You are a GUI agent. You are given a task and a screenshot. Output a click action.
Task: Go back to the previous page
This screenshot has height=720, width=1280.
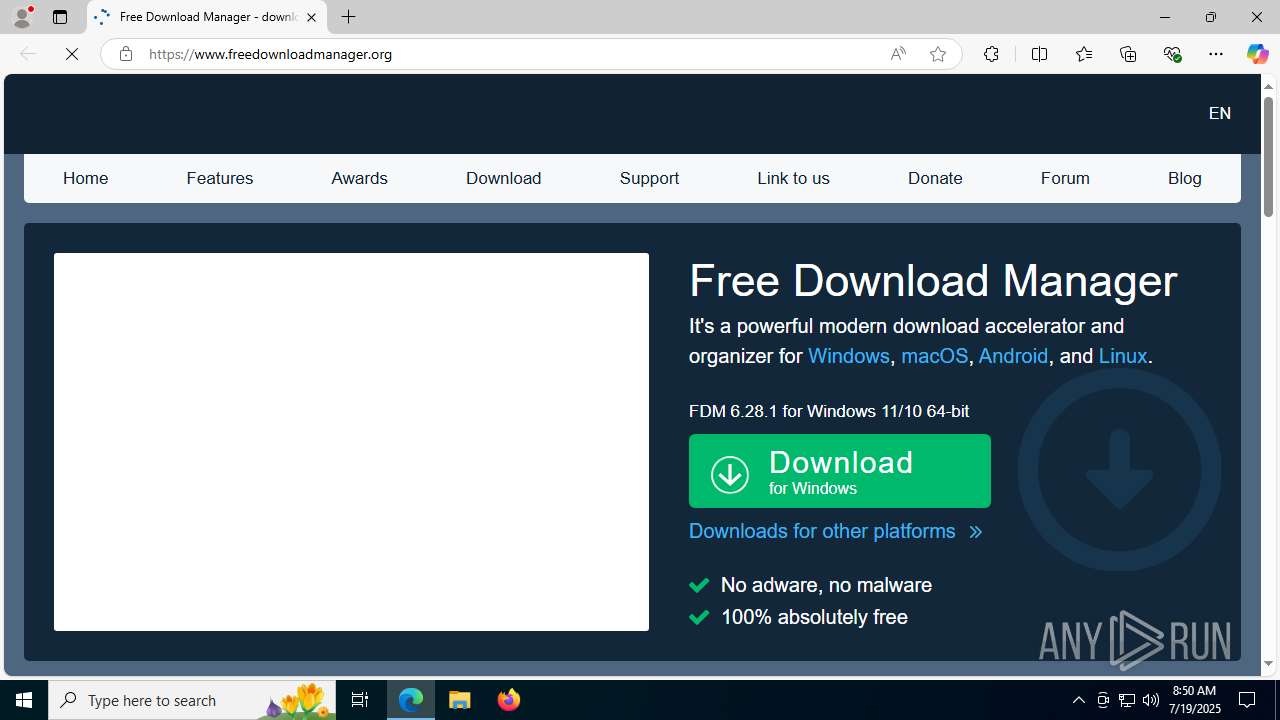[28, 54]
